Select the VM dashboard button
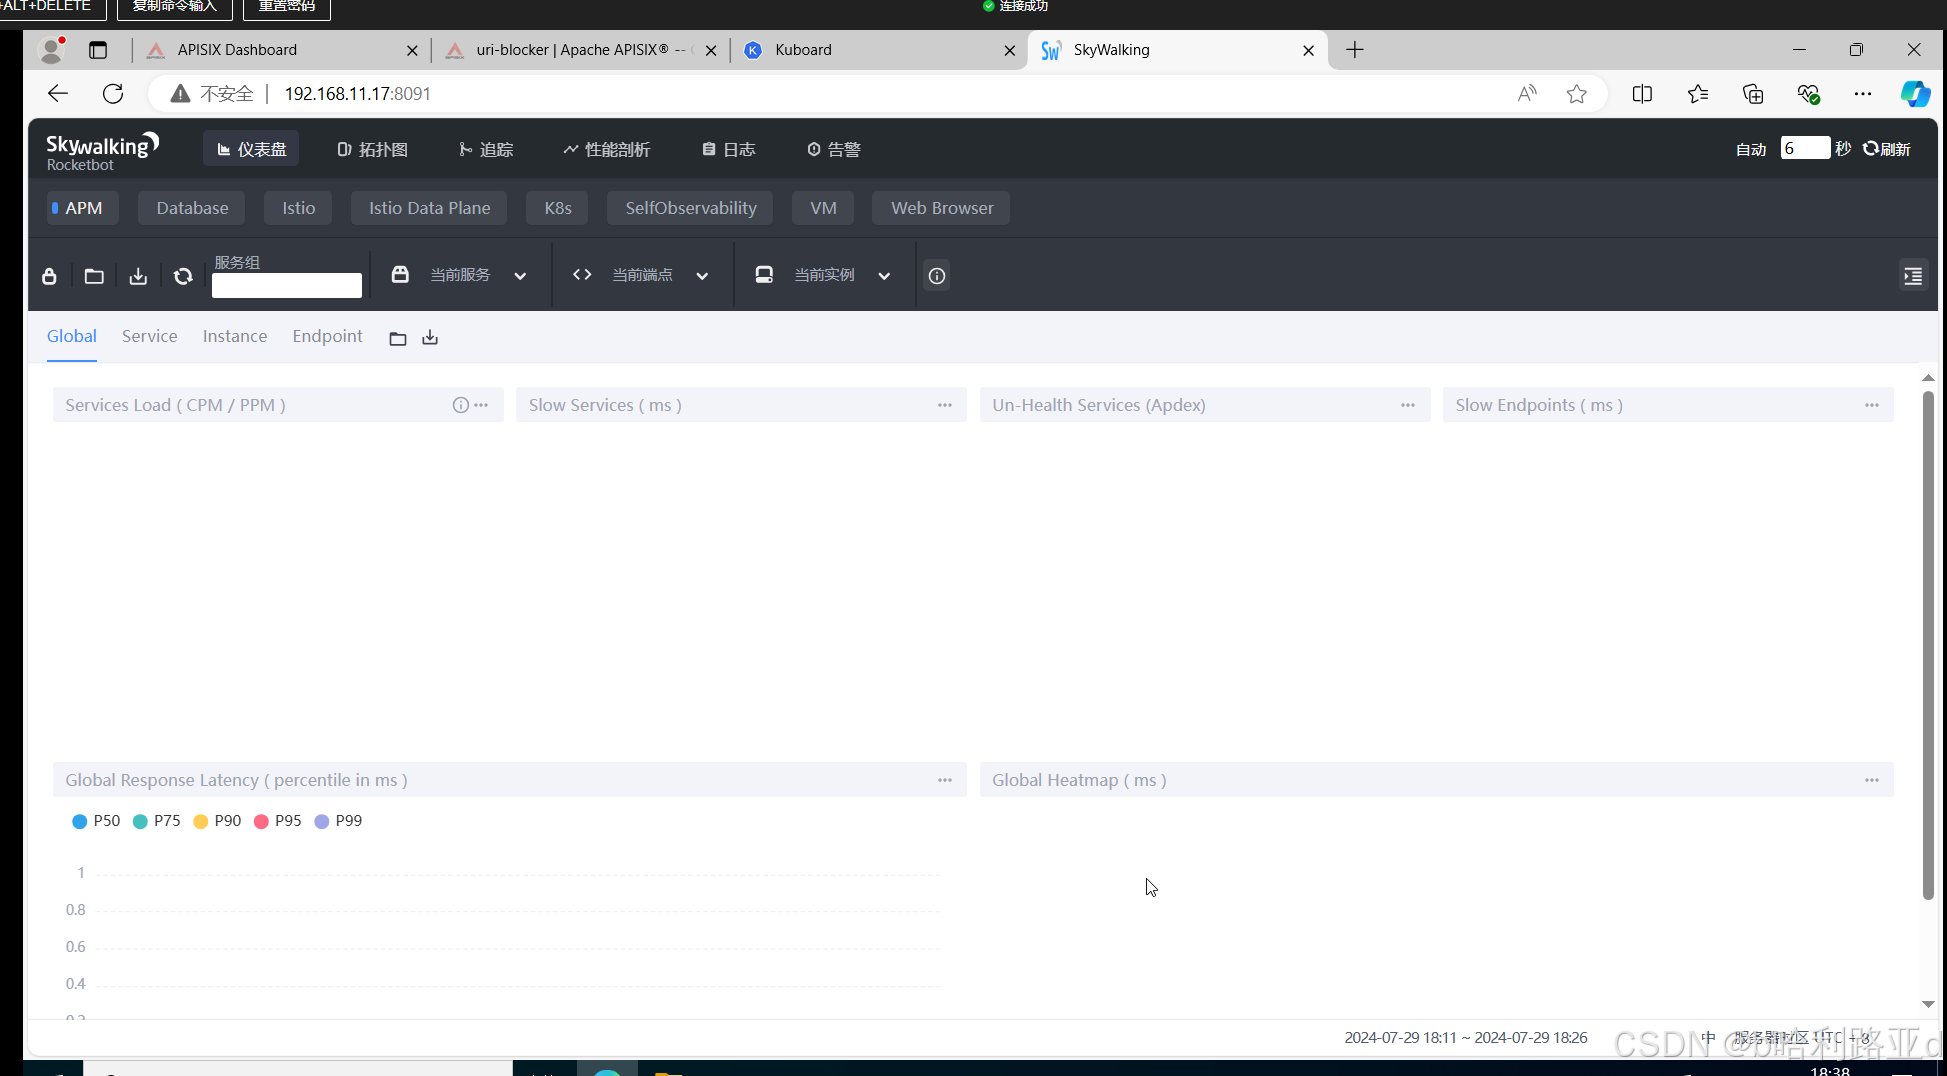This screenshot has height=1076, width=1947. (823, 208)
